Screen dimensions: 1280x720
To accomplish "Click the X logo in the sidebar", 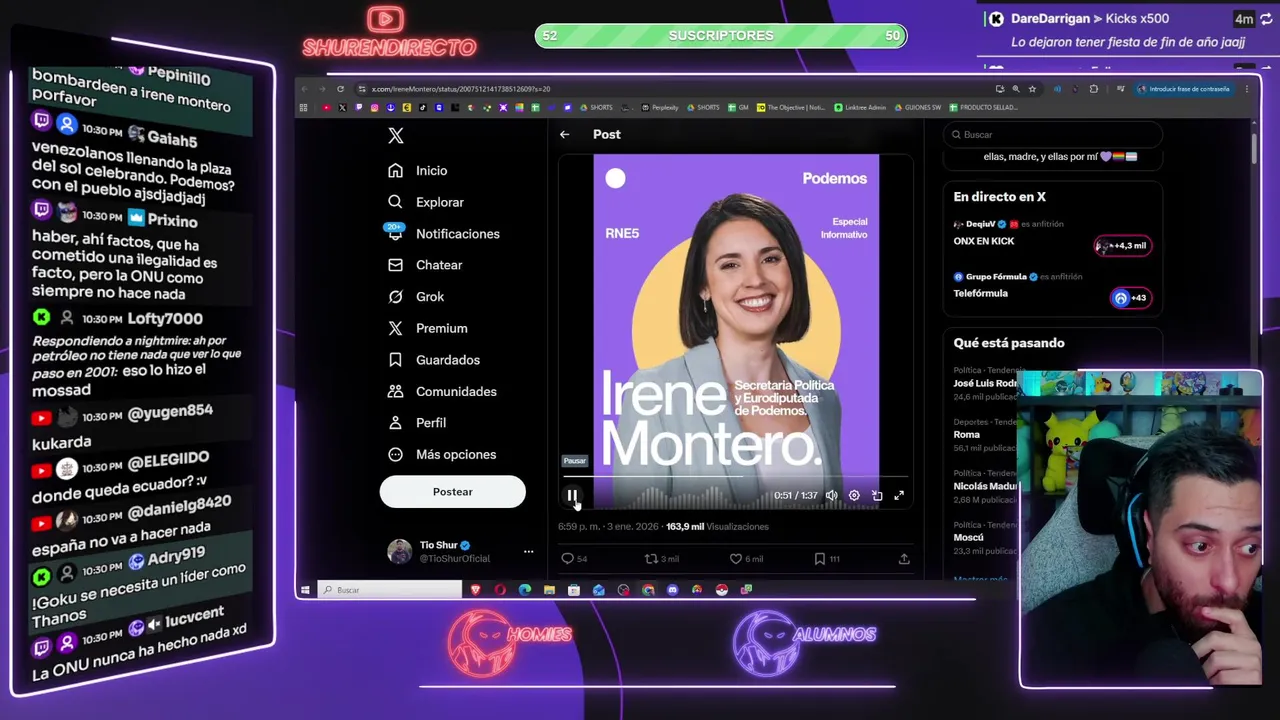I will pos(396,136).
